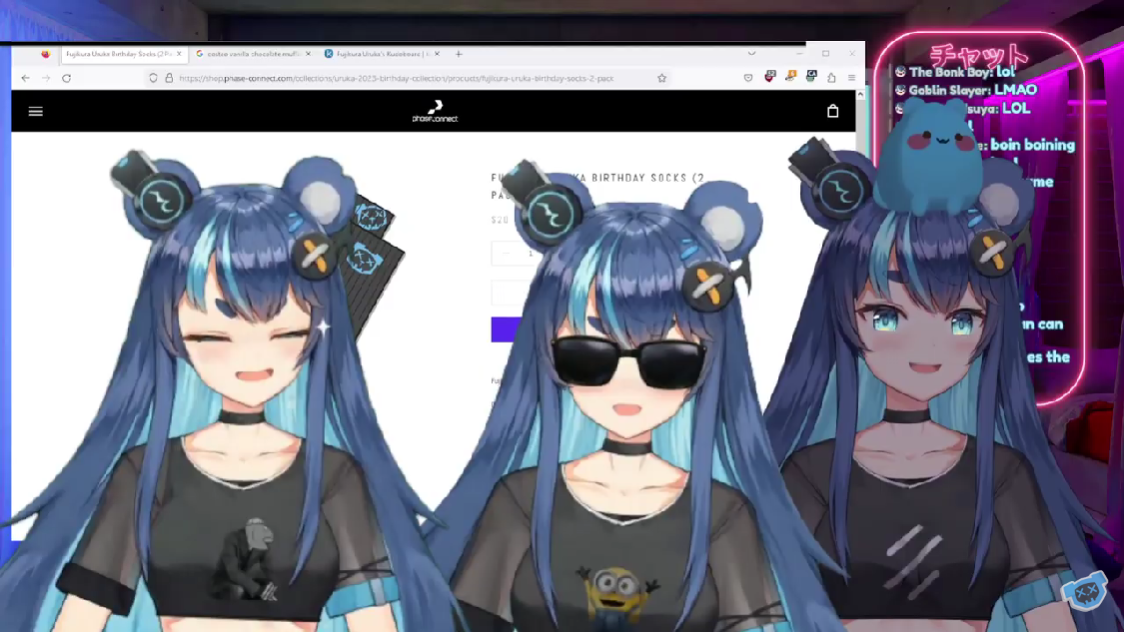Click the $20 price text
1124x632 pixels.
point(500,220)
